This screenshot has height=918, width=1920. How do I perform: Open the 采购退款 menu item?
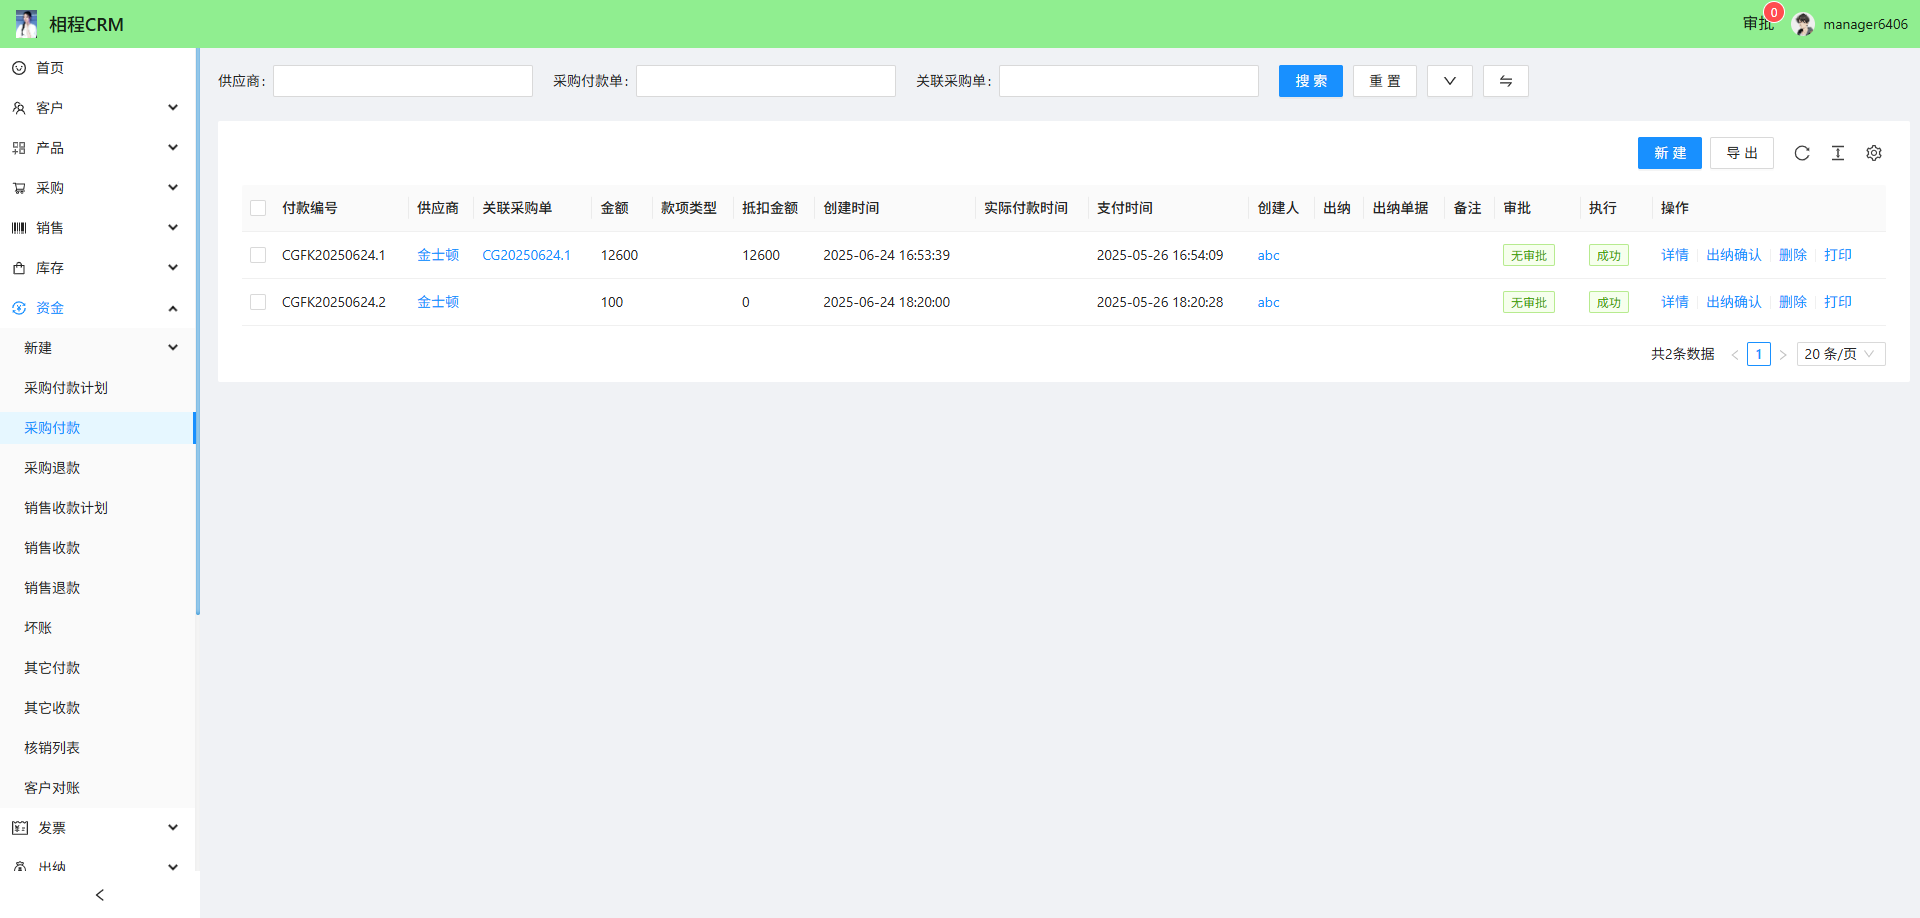[x=52, y=468]
